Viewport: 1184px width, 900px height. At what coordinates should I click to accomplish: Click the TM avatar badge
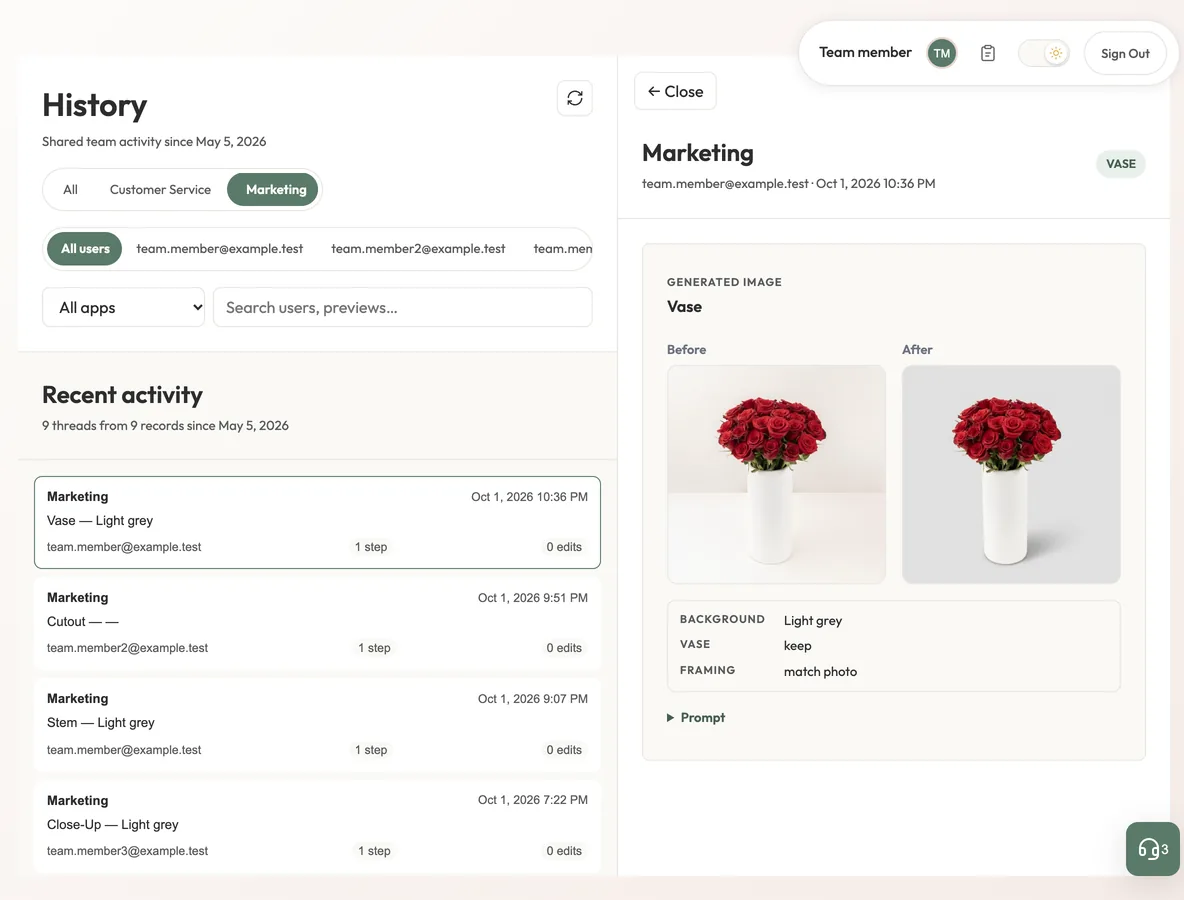click(x=942, y=53)
